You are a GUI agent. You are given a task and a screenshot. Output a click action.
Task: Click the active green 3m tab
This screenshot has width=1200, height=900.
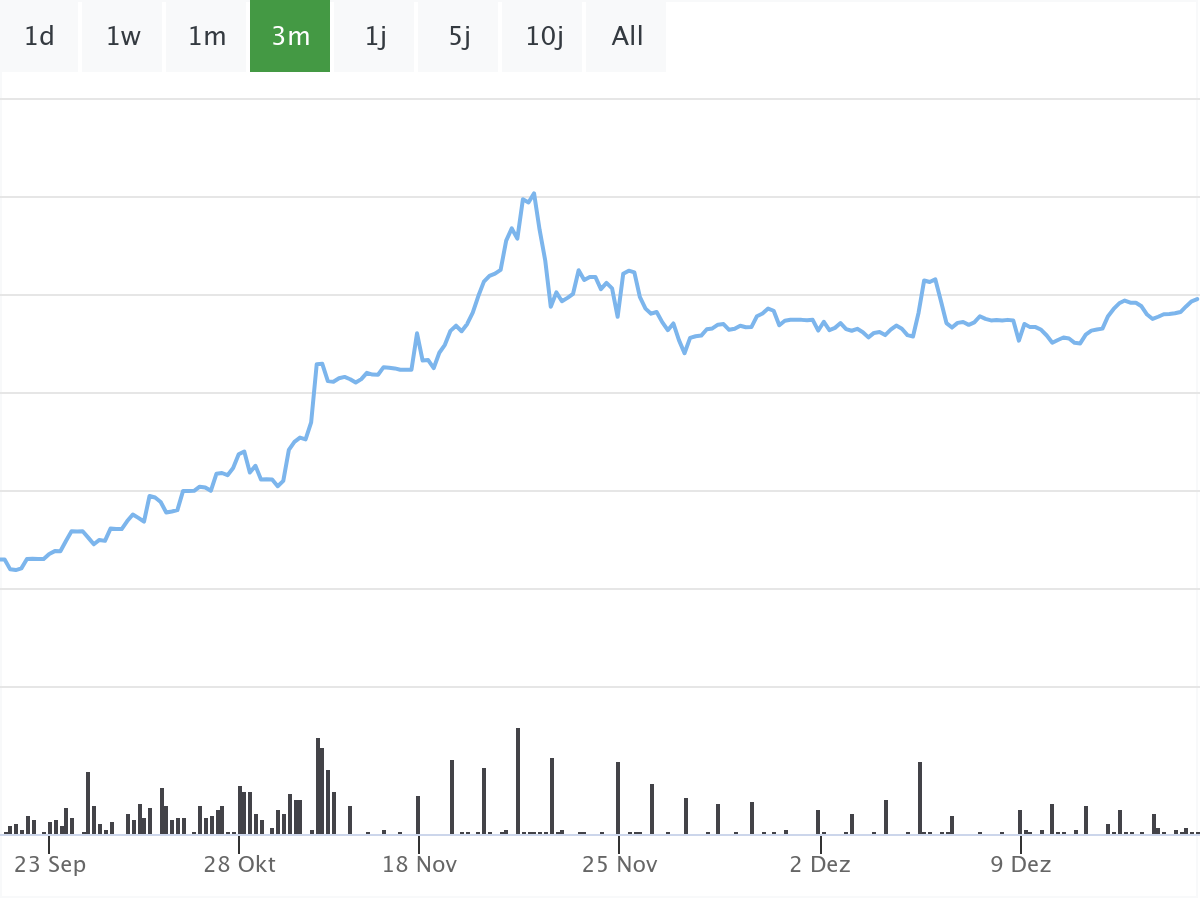(x=290, y=37)
